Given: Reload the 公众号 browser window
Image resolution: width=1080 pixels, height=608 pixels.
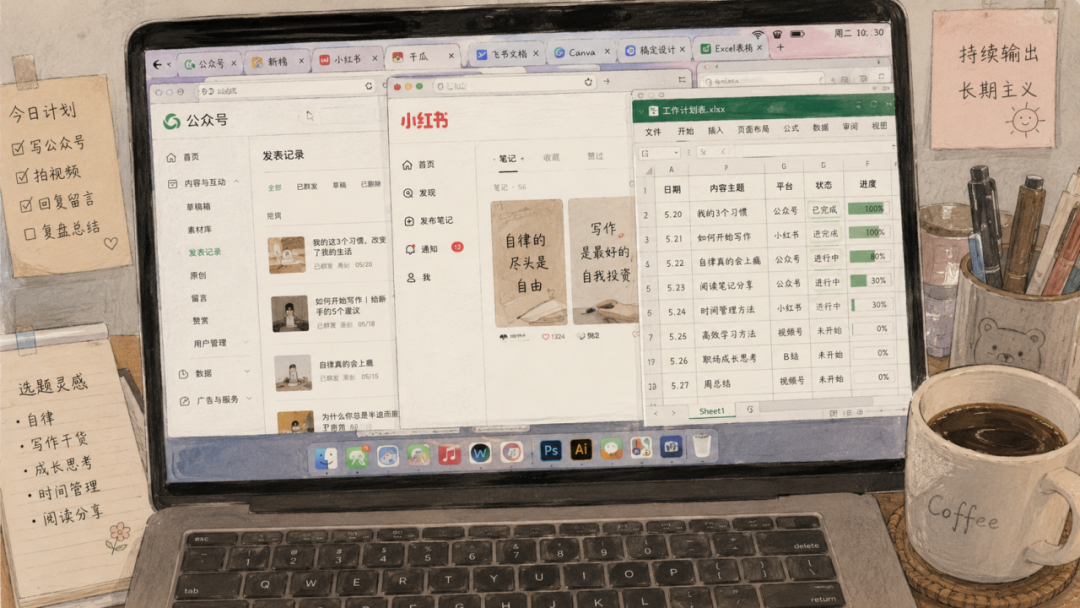Looking at the screenshot, I should [x=368, y=86].
